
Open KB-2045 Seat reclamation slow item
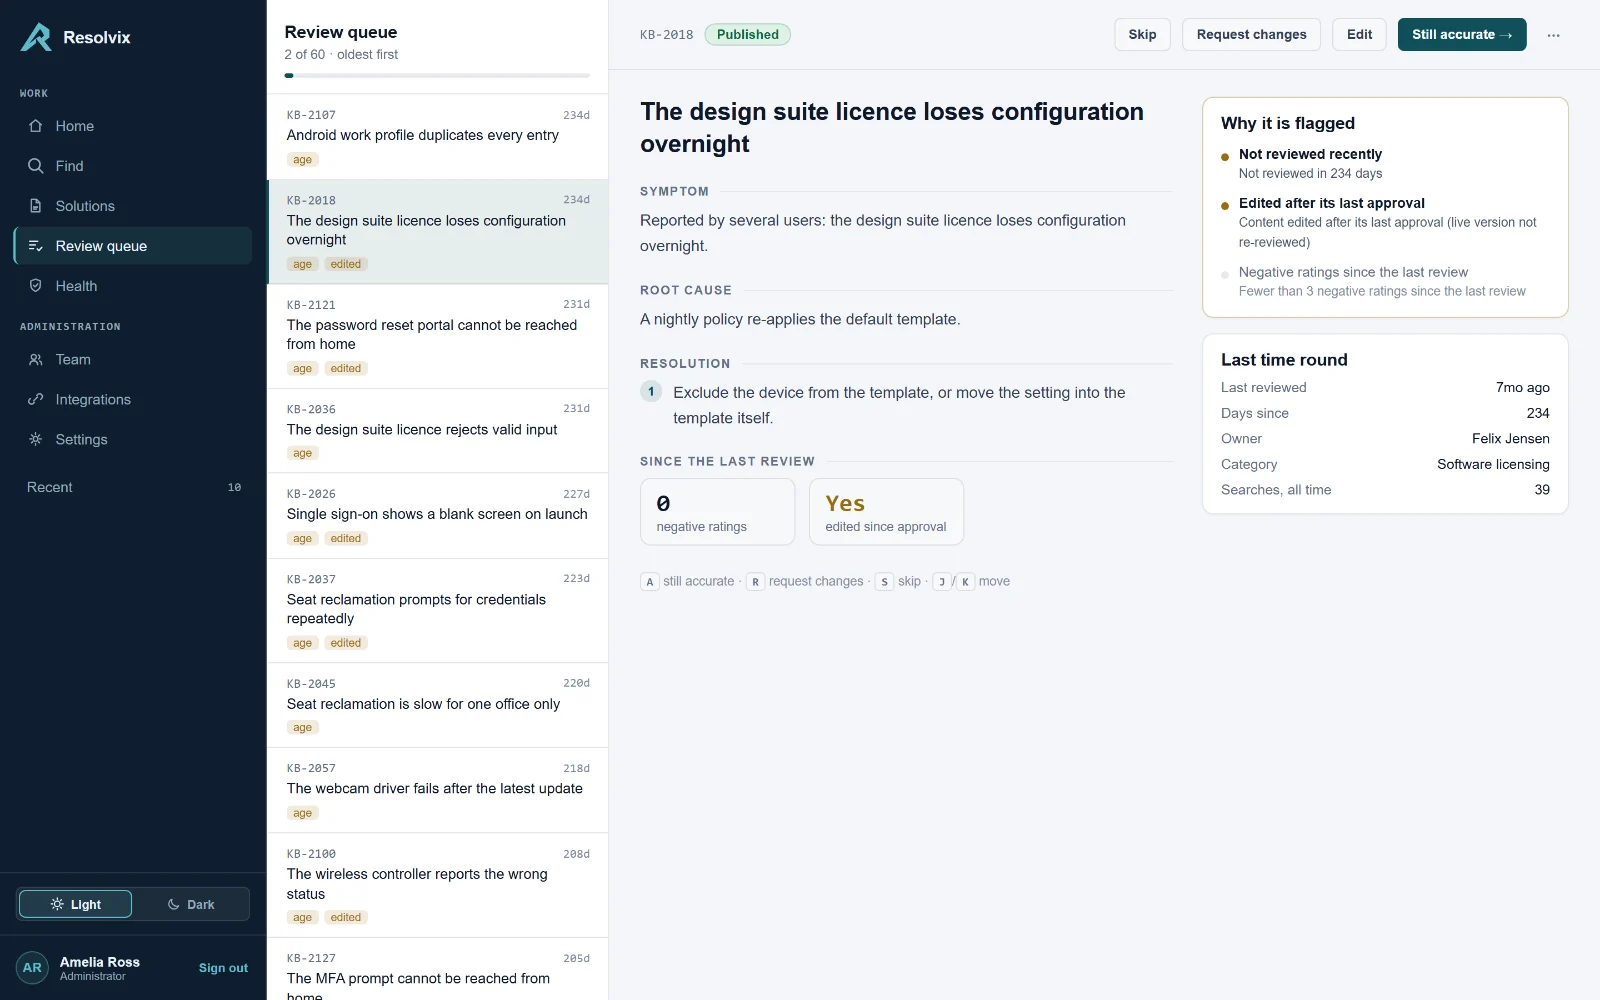pyautogui.click(x=438, y=705)
